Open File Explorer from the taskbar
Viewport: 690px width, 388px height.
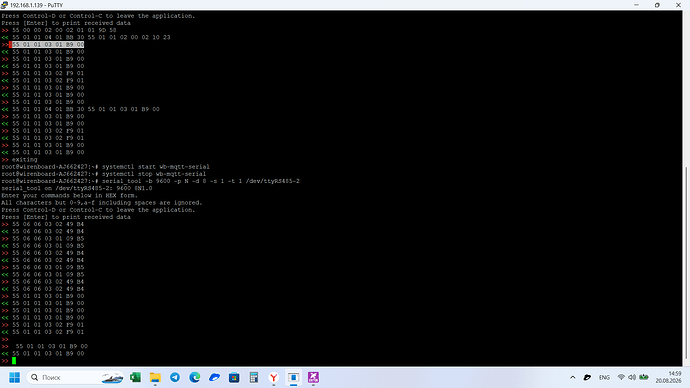[x=155, y=377]
